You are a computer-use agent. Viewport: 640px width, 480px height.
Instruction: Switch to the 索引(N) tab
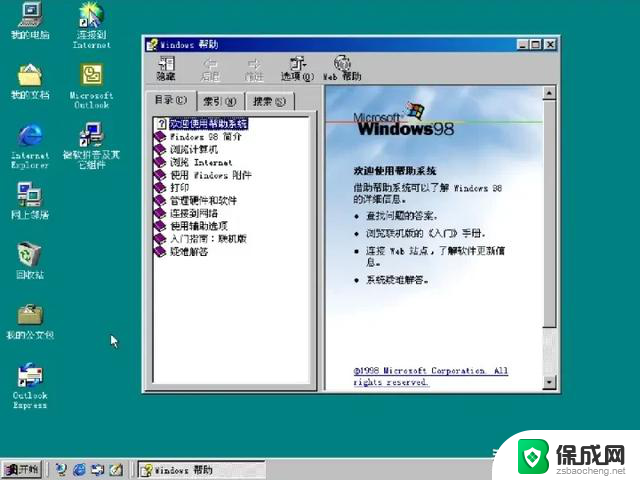pyautogui.click(x=220, y=102)
